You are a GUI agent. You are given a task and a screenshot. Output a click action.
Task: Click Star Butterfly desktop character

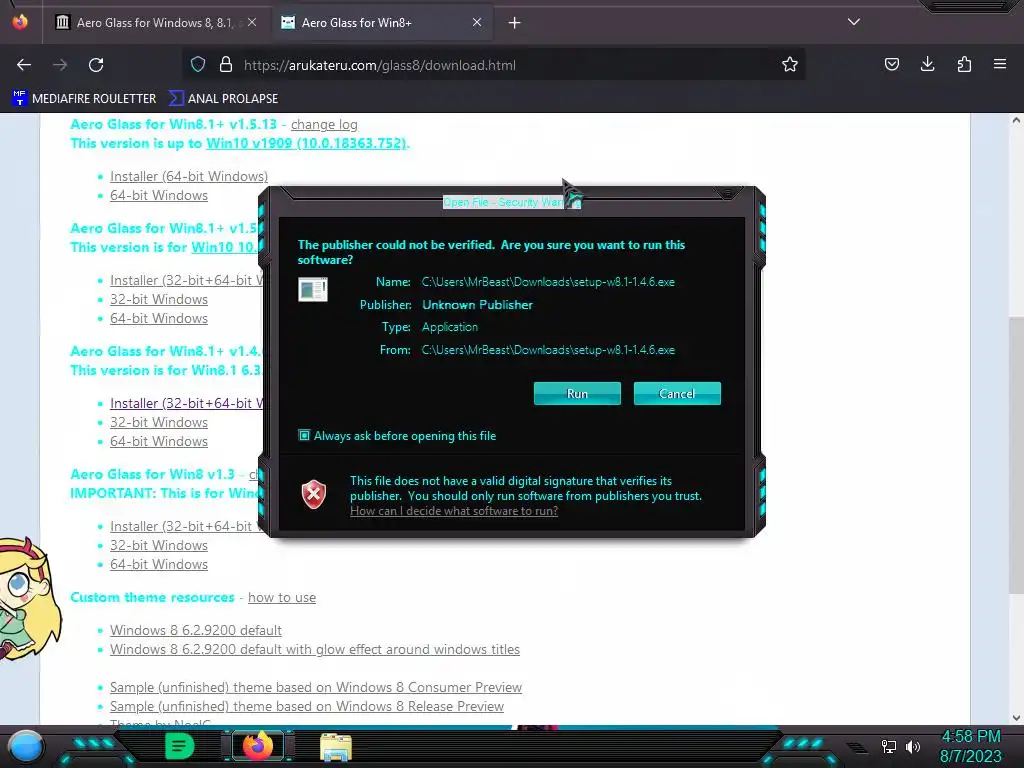[29, 600]
